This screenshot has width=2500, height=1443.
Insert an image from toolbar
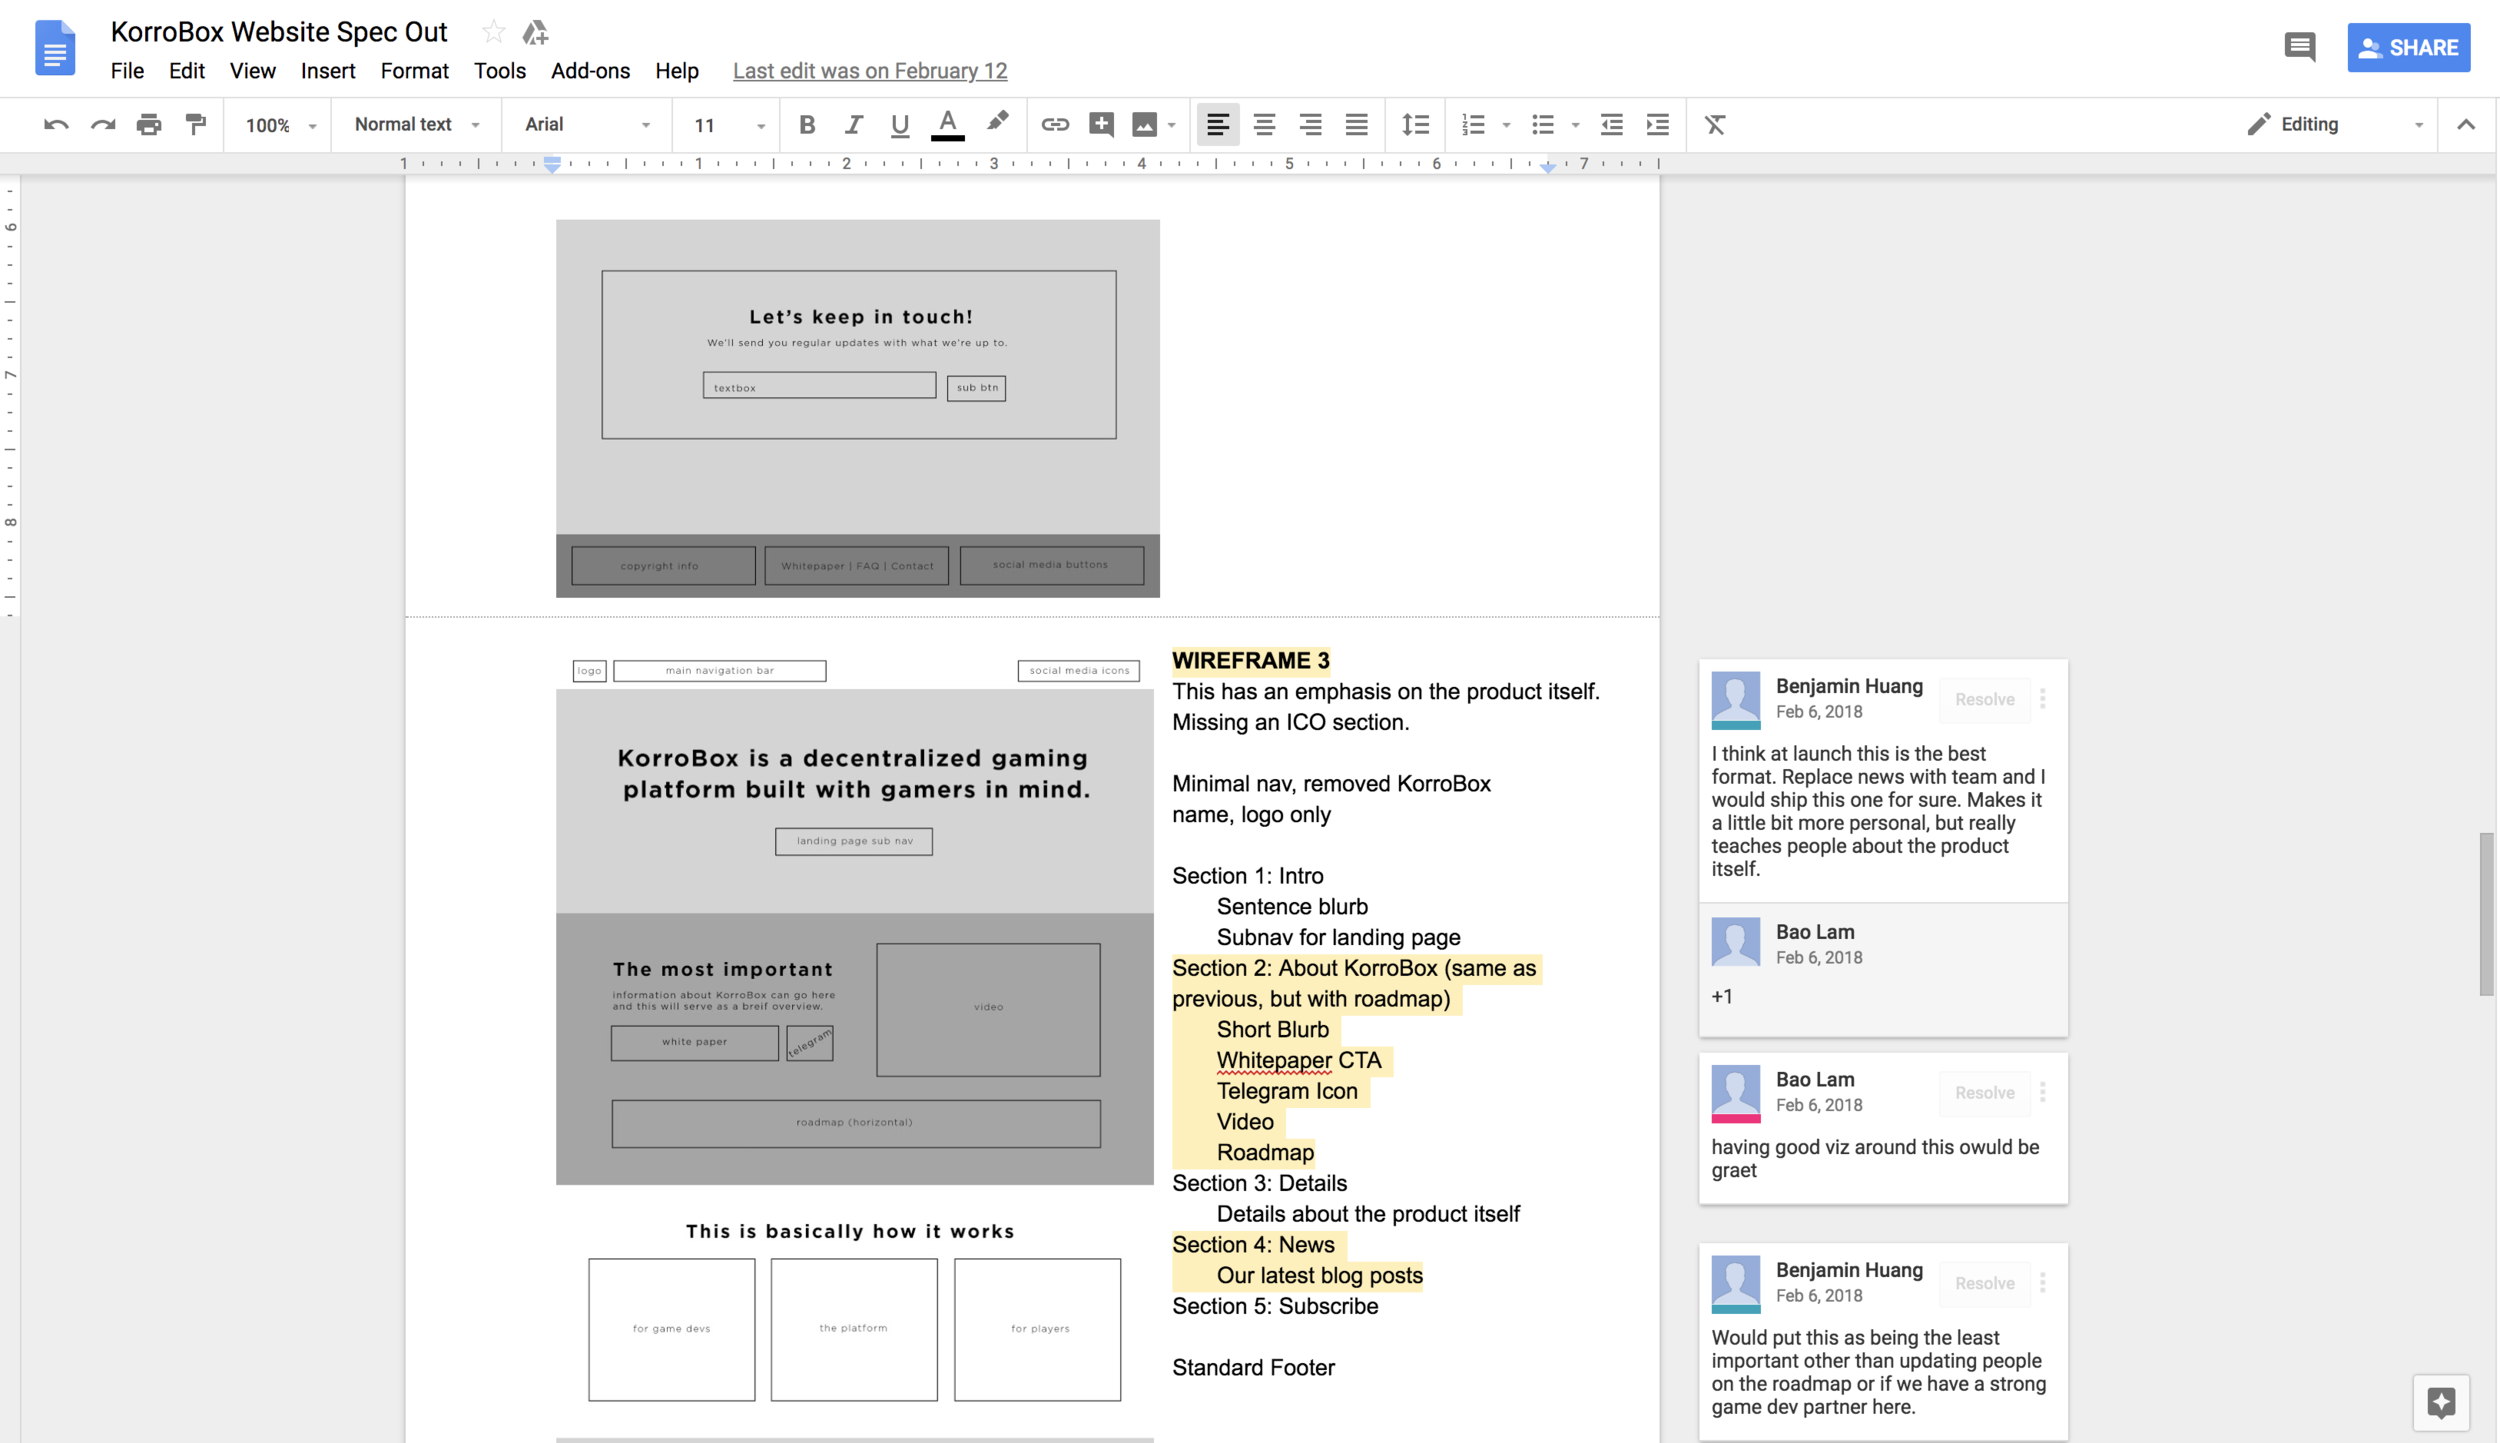1144,125
